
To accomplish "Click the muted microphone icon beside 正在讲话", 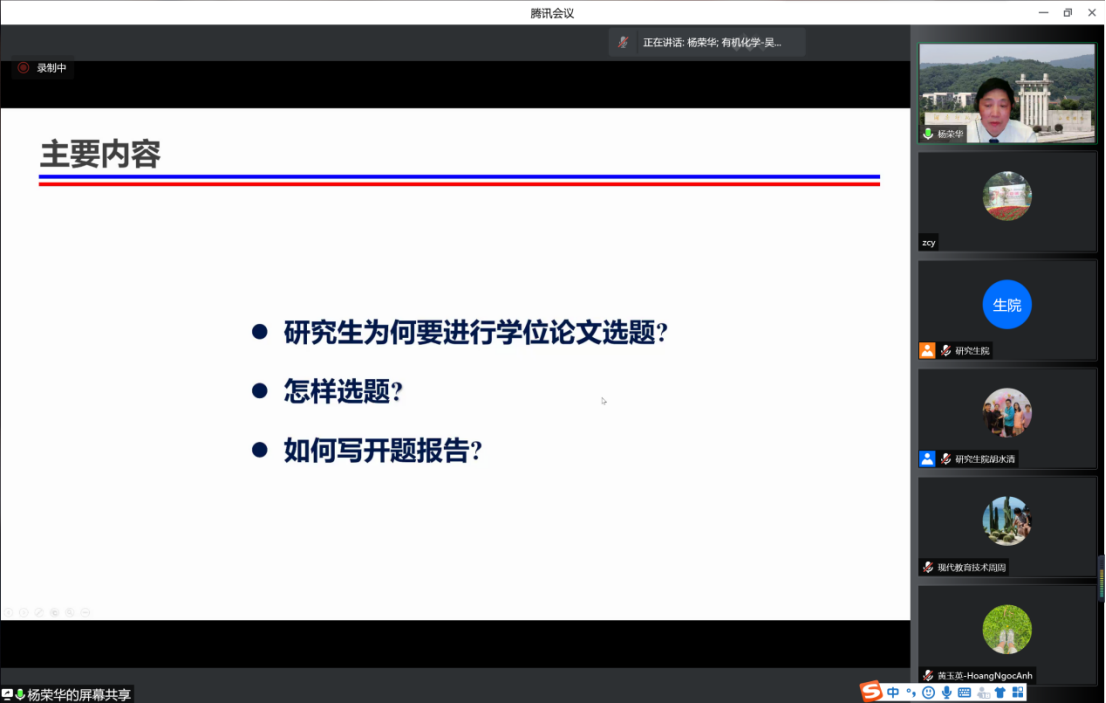I will point(623,42).
